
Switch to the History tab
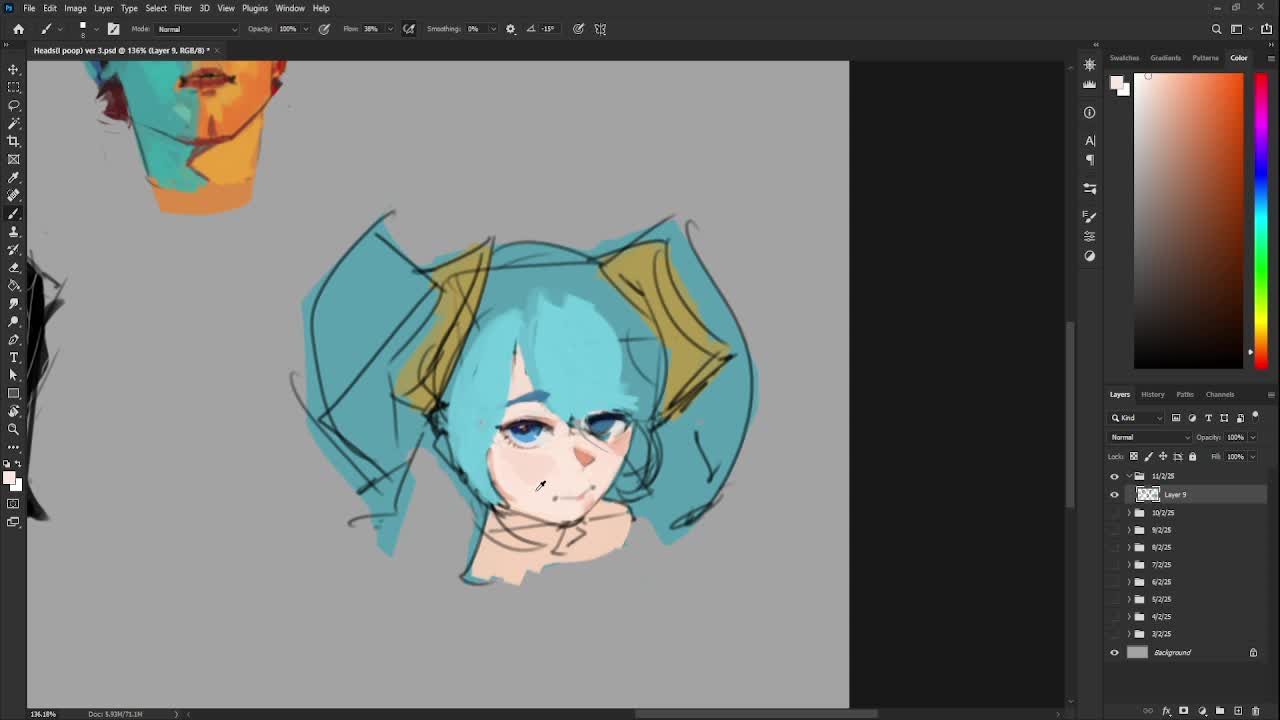pyautogui.click(x=1152, y=394)
